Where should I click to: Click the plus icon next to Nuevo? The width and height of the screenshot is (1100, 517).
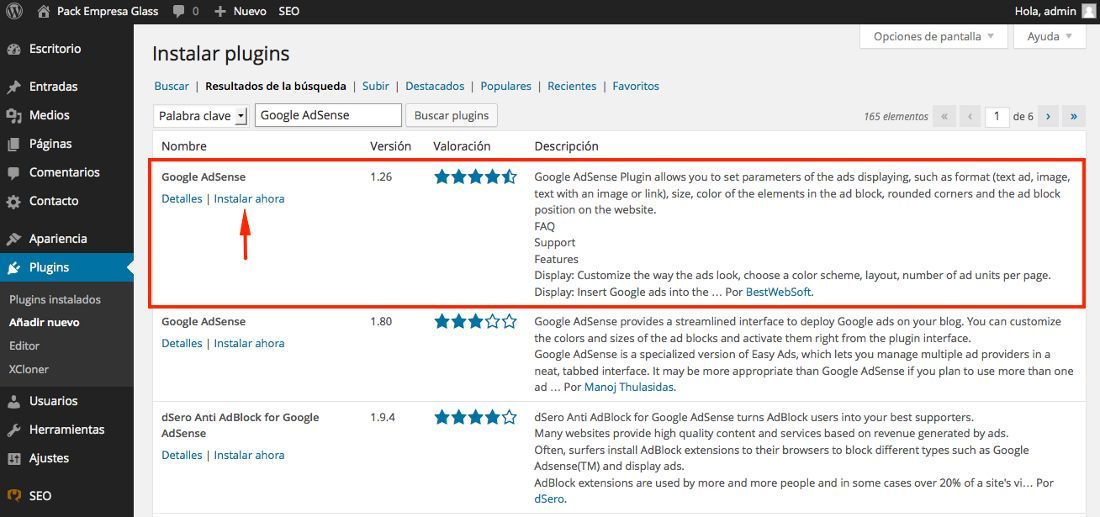[220, 11]
